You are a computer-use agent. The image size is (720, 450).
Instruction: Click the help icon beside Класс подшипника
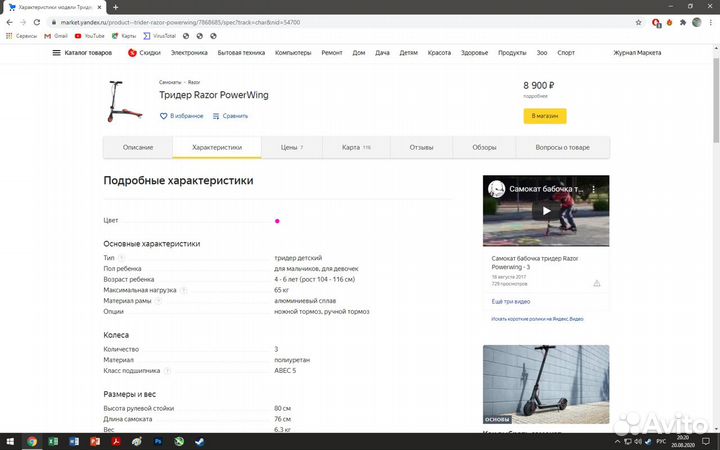click(167, 370)
